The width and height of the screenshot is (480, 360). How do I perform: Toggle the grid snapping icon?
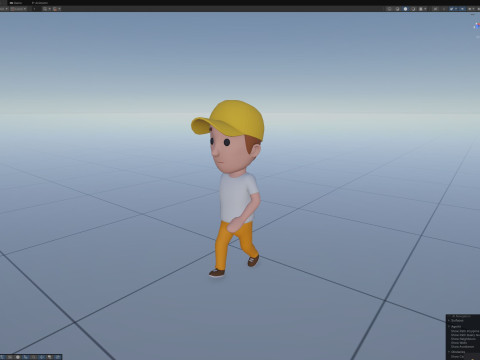tap(55, 9)
